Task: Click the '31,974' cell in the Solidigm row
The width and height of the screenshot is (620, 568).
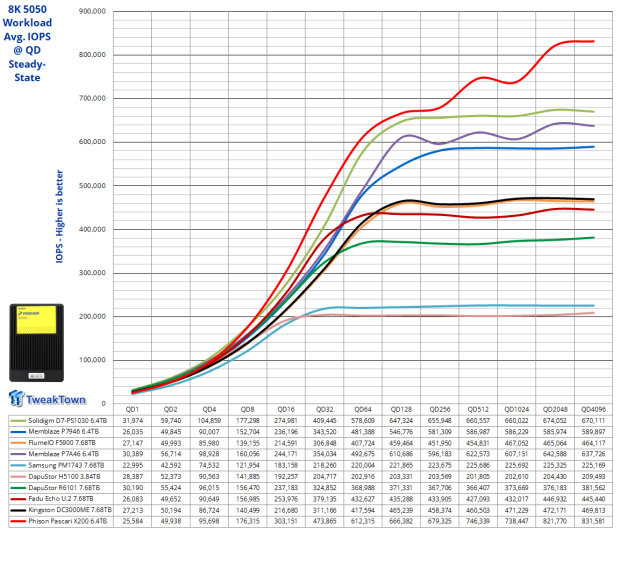Action: 132,420
